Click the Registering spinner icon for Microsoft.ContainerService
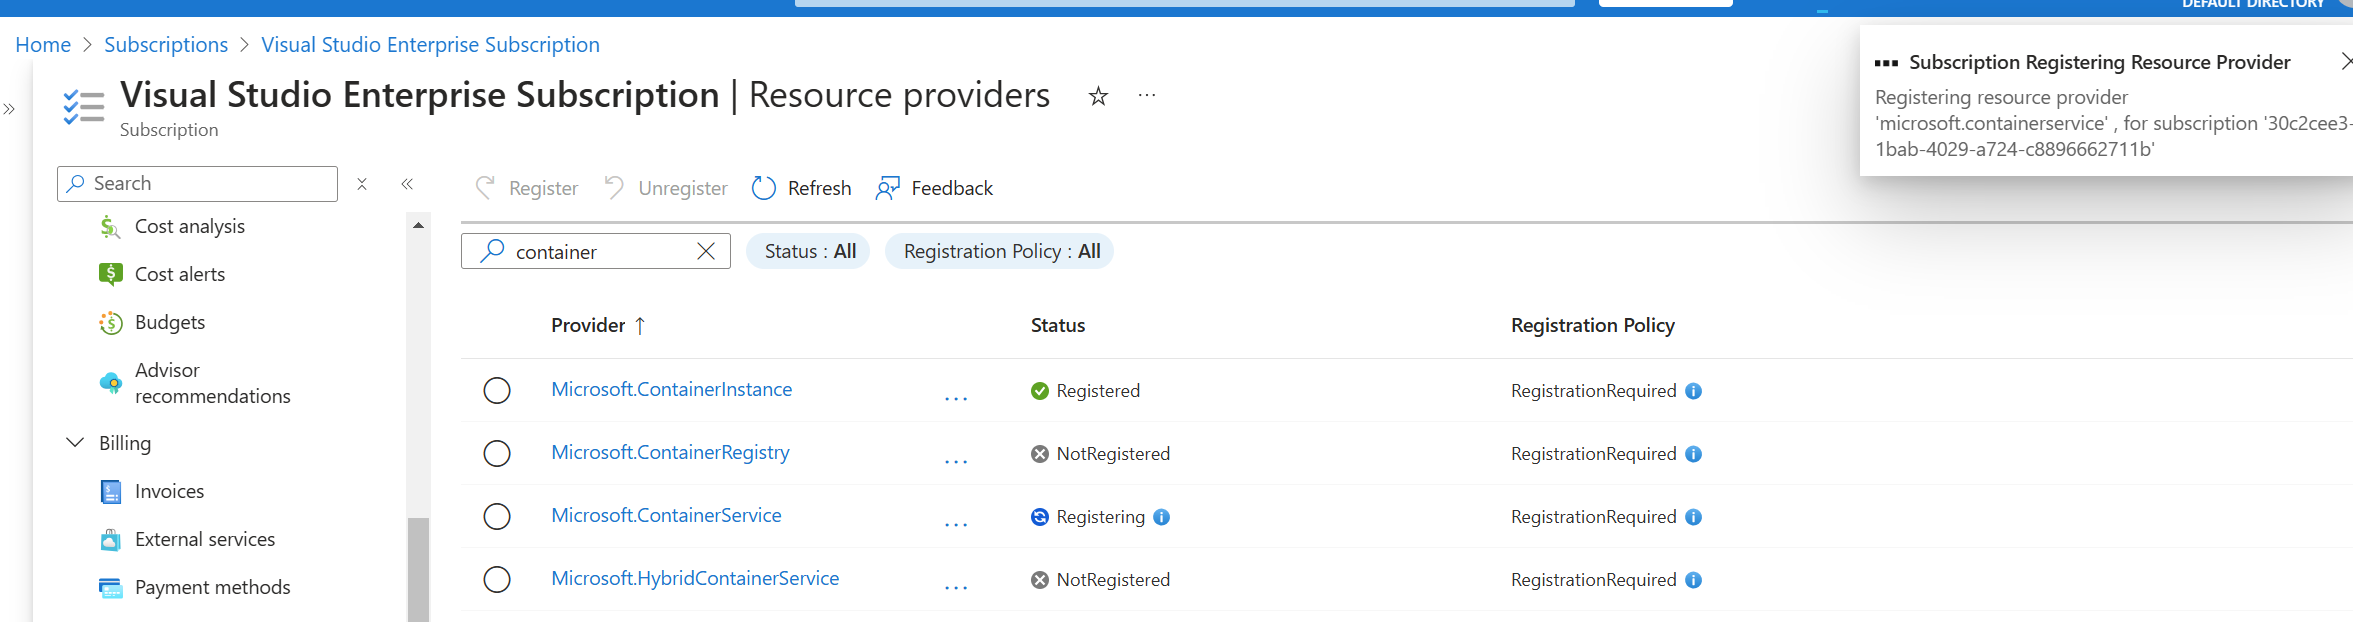 pos(1040,517)
